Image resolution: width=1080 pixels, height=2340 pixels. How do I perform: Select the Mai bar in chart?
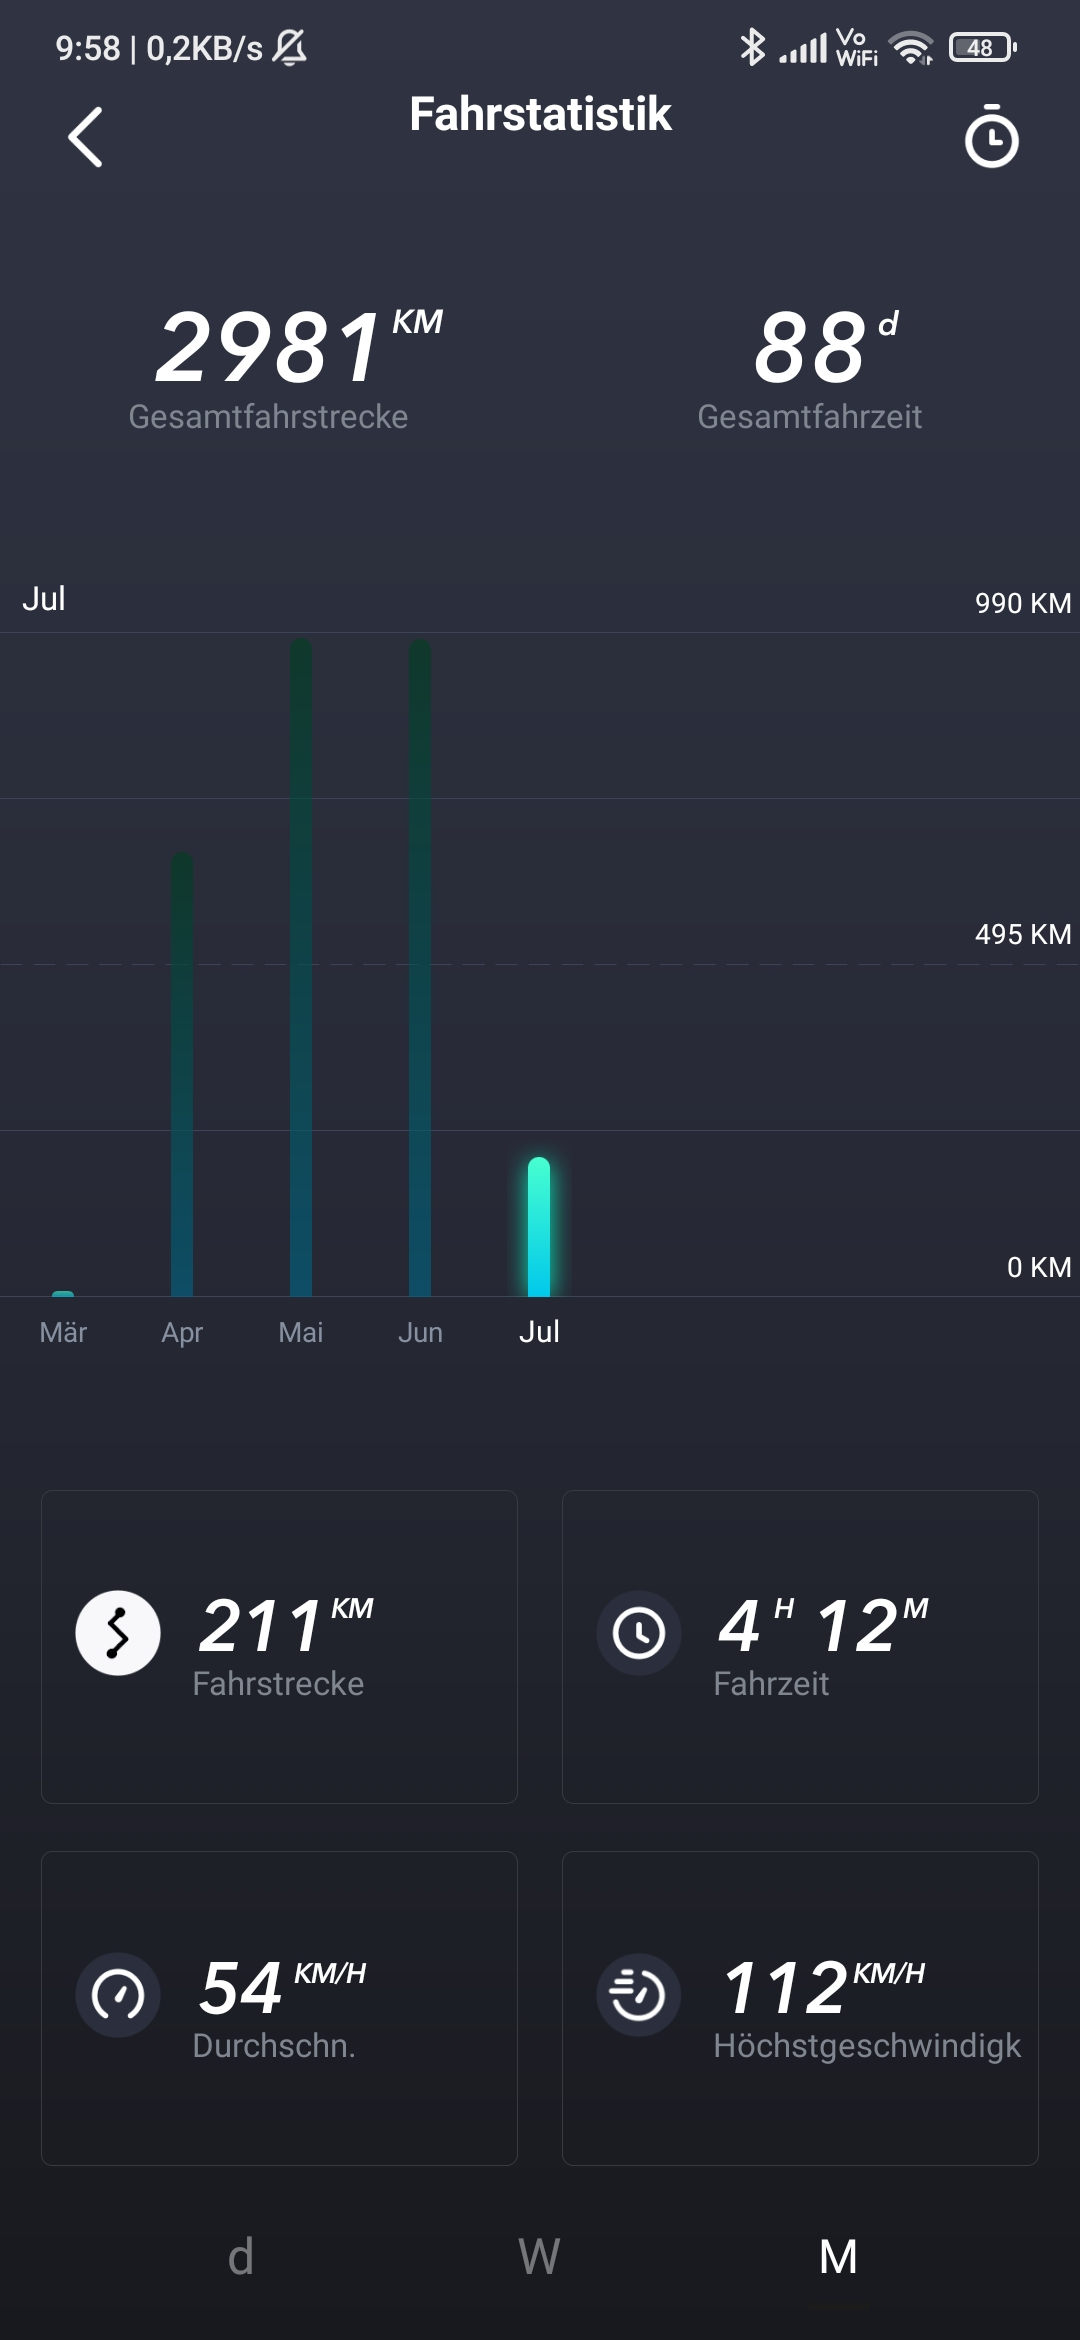pyautogui.click(x=301, y=968)
